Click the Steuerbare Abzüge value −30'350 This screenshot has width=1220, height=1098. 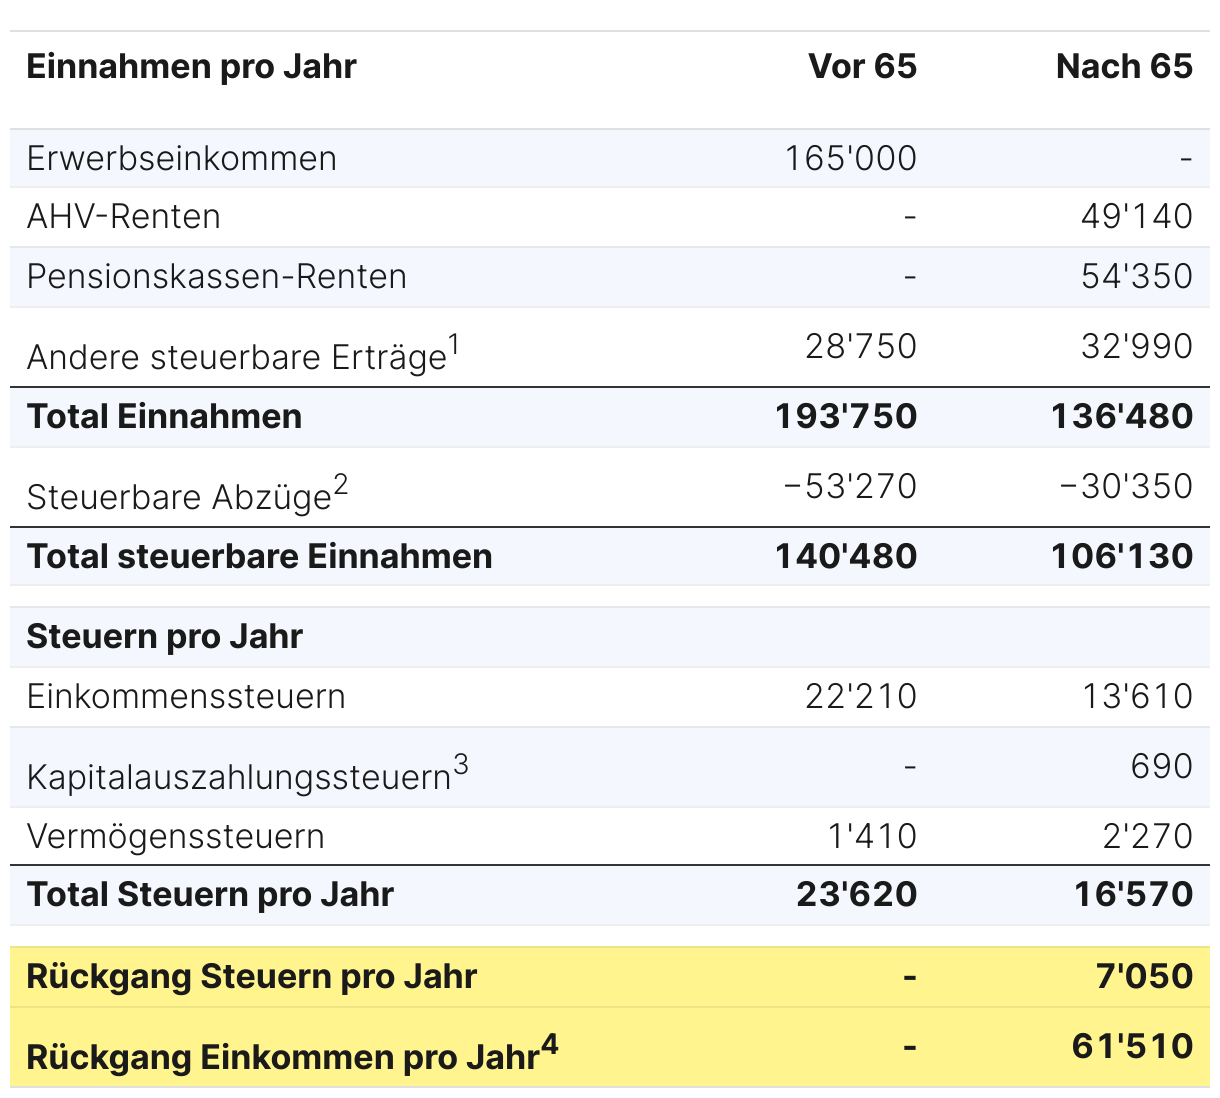pos(1126,486)
